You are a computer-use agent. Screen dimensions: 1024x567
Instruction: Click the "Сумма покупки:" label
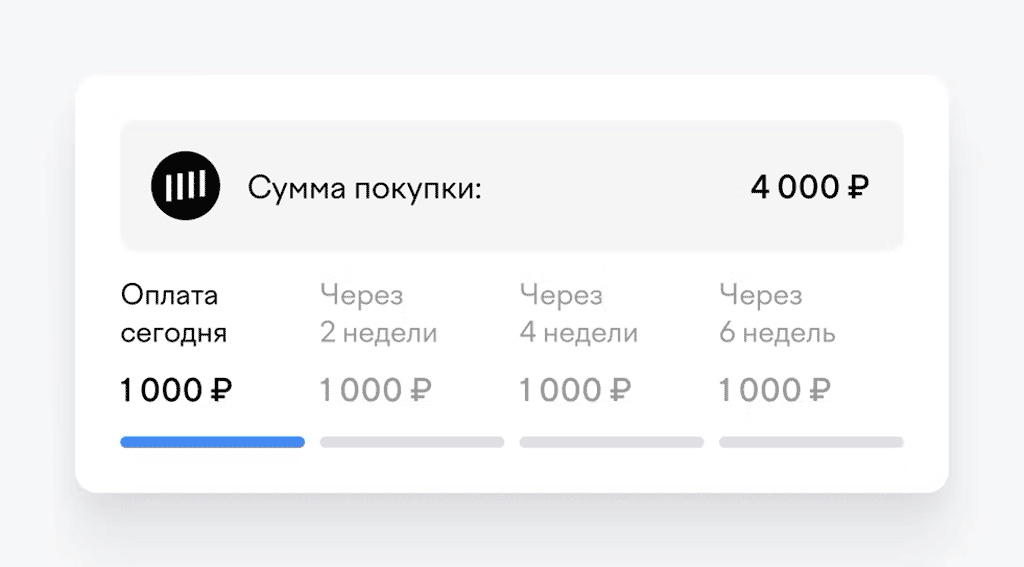365,187
